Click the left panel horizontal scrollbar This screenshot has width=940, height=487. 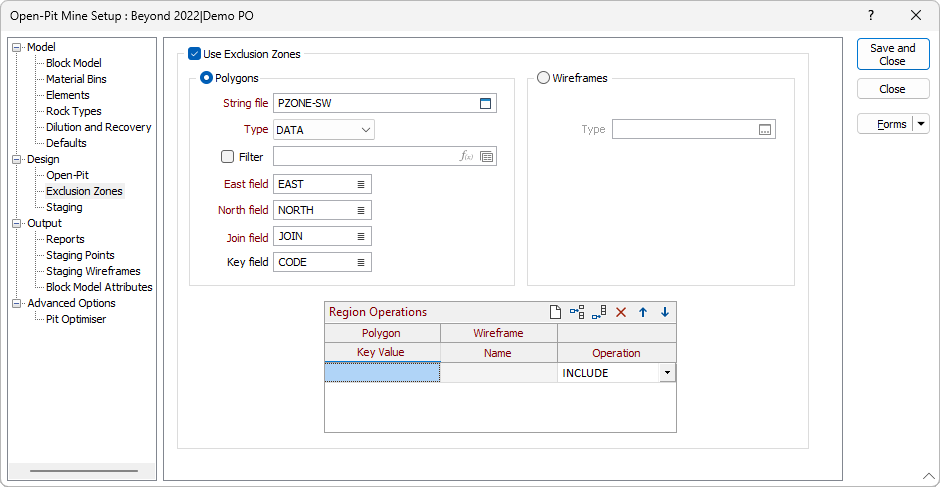pyautogui.click(x=83, y=471)
